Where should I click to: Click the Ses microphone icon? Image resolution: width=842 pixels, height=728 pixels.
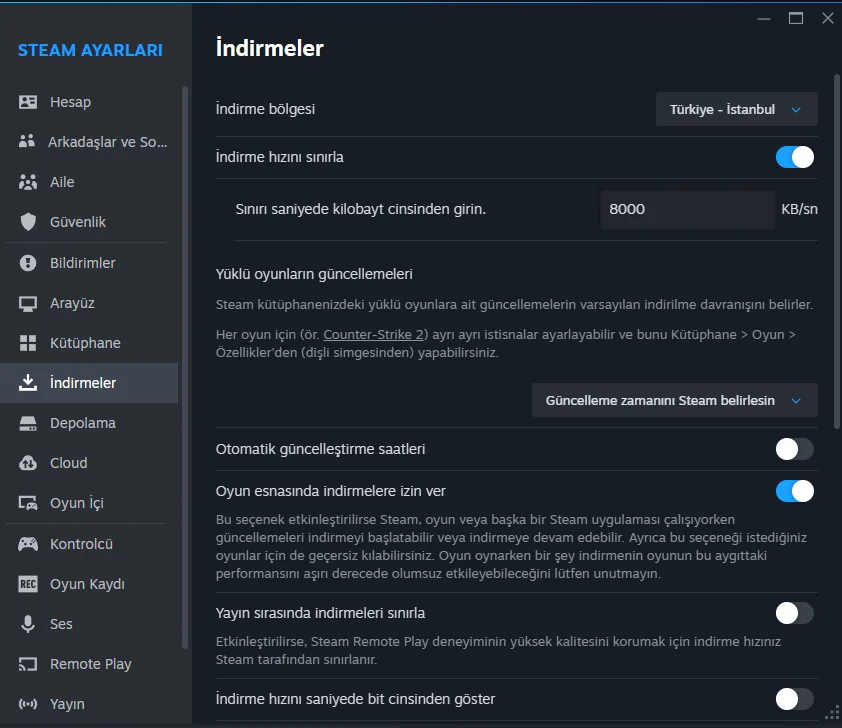(x=28, y=624)
